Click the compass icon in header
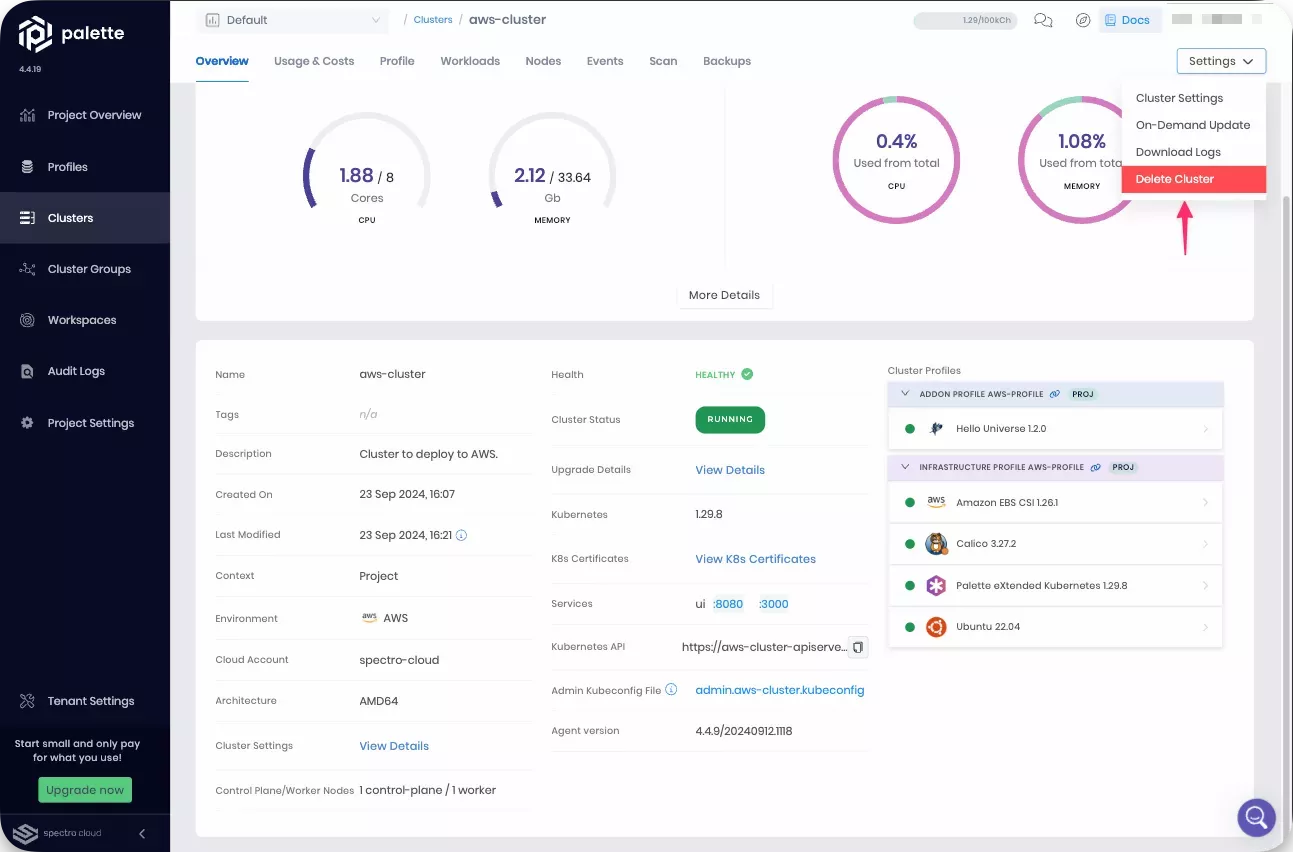The image size is (1293, 852). pos(1082,20)
